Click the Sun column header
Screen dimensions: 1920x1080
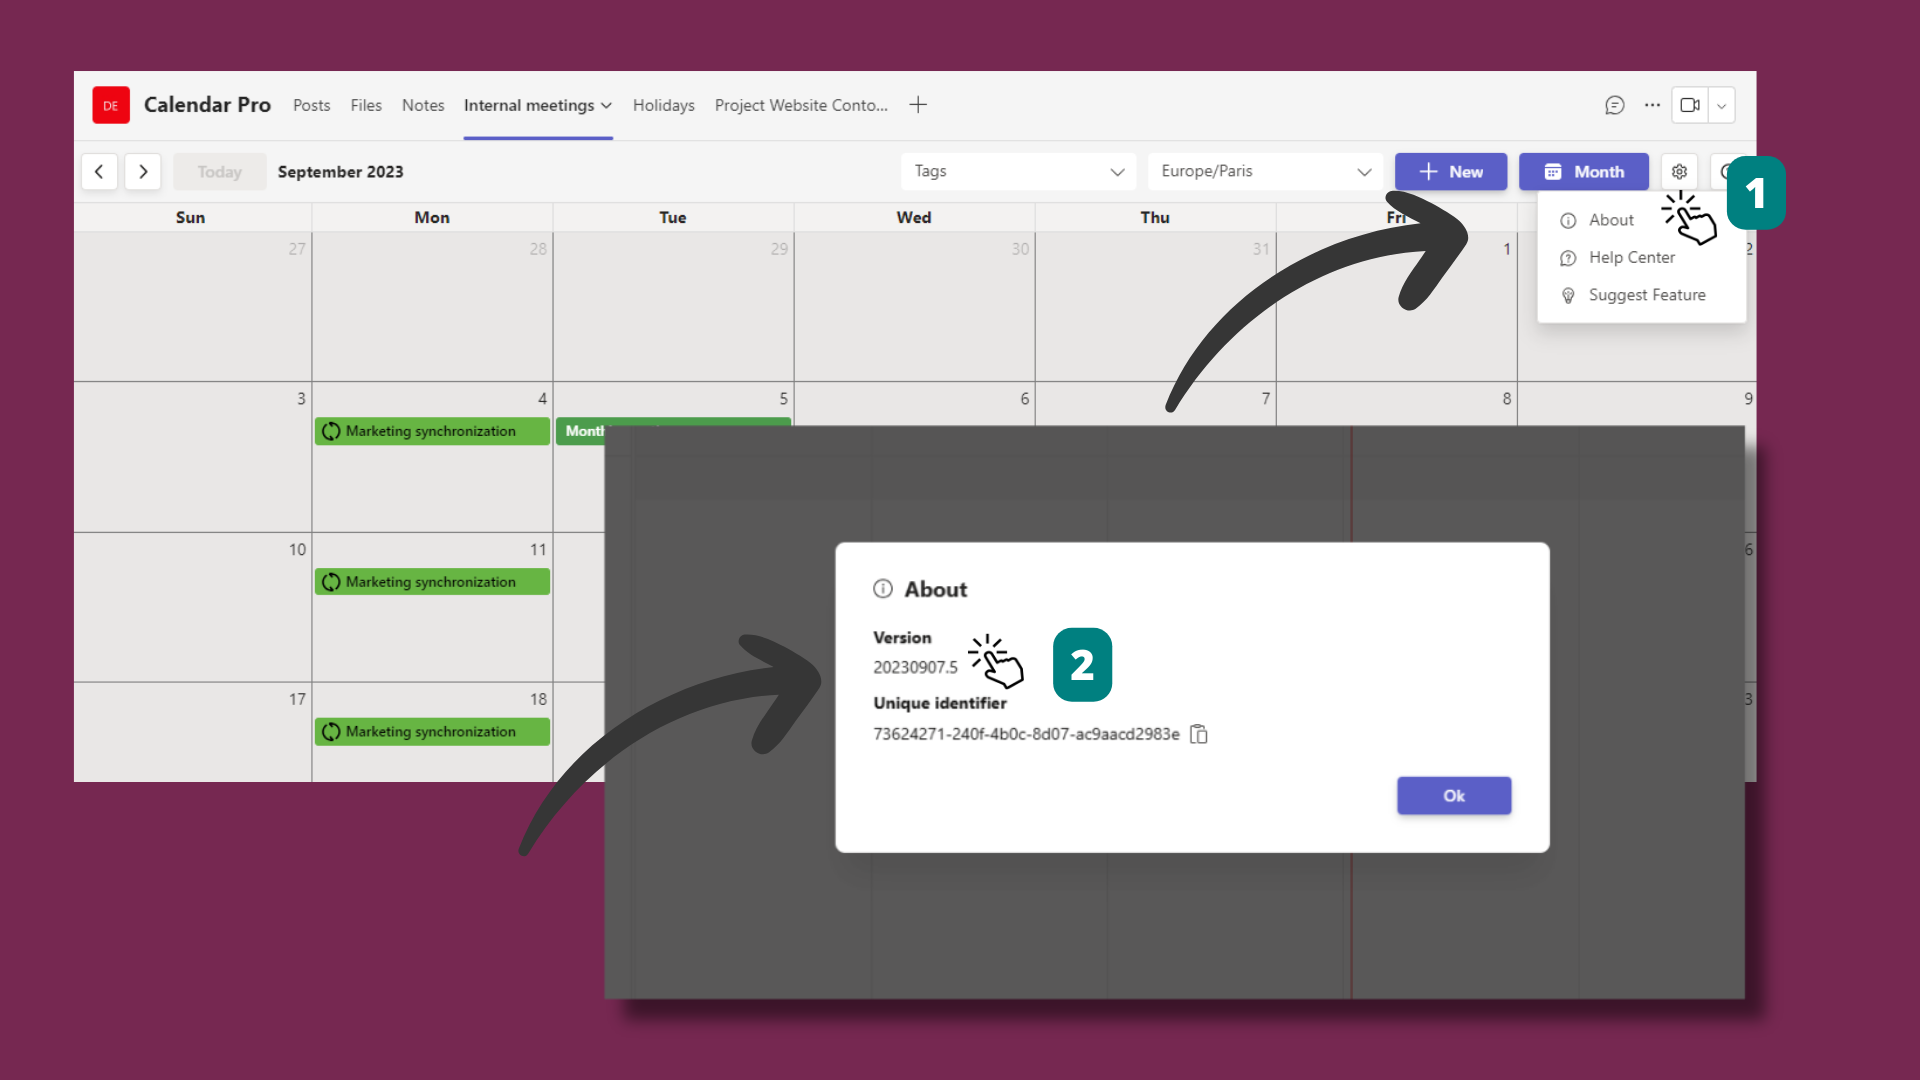coord(190,218)
